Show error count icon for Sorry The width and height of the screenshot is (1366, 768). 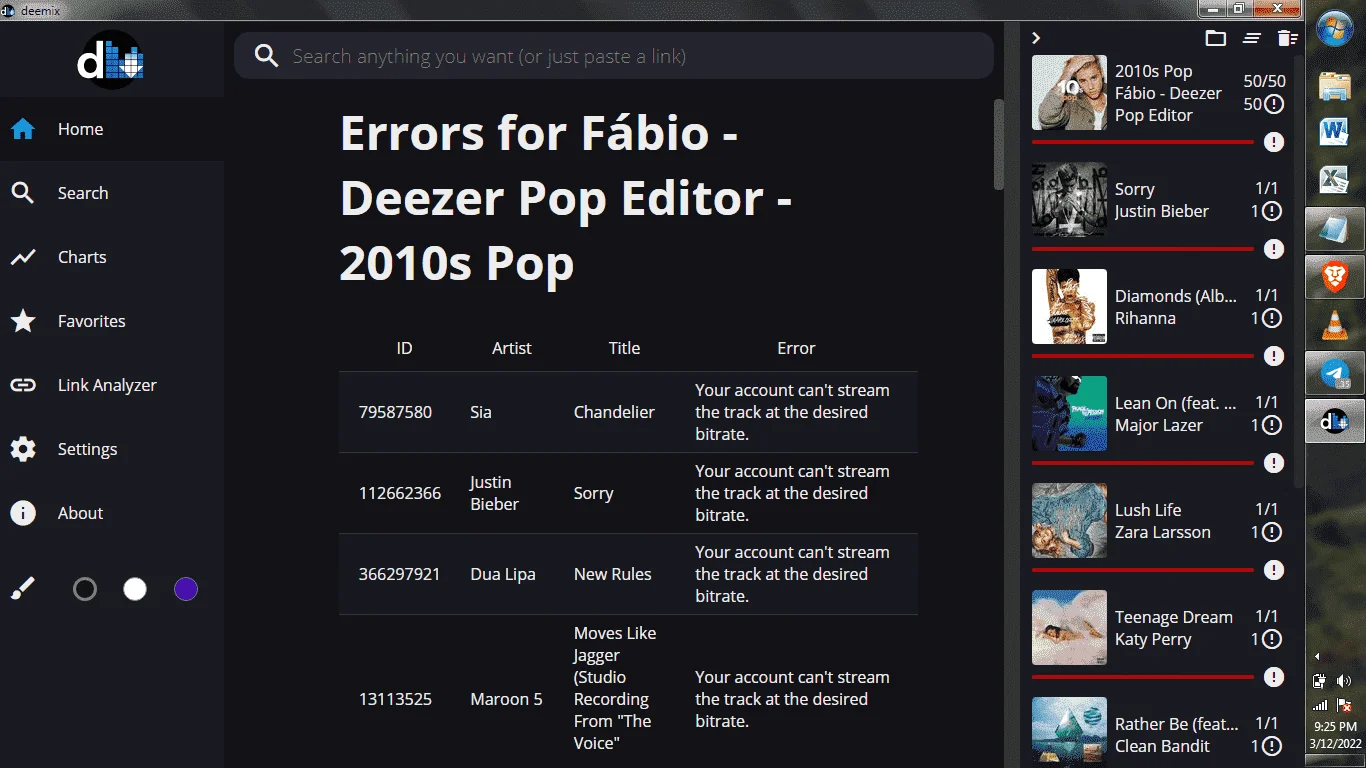point(1271,211)
